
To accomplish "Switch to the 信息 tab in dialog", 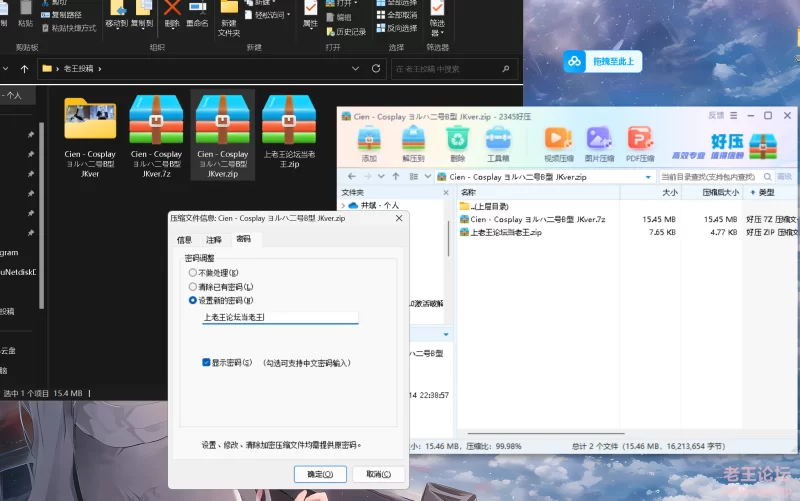I will click(184, 240).
